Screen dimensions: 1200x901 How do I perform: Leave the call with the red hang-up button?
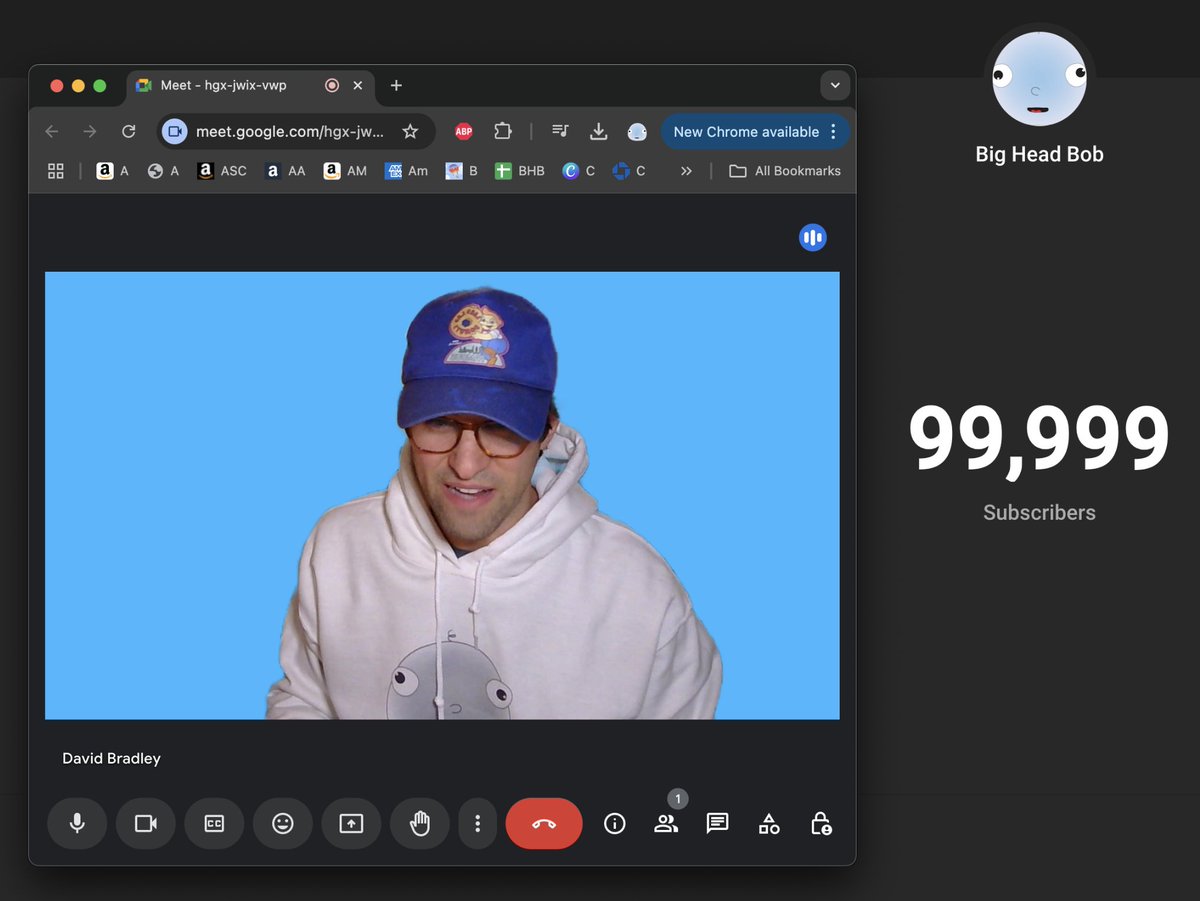click(544, 823)
